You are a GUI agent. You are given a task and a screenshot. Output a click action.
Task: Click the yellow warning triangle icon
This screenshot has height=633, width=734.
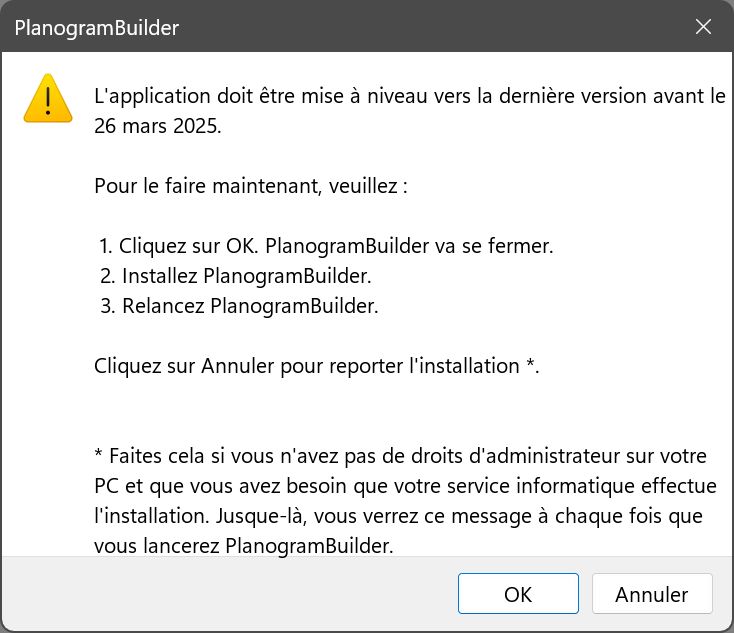tap(48, 98)
